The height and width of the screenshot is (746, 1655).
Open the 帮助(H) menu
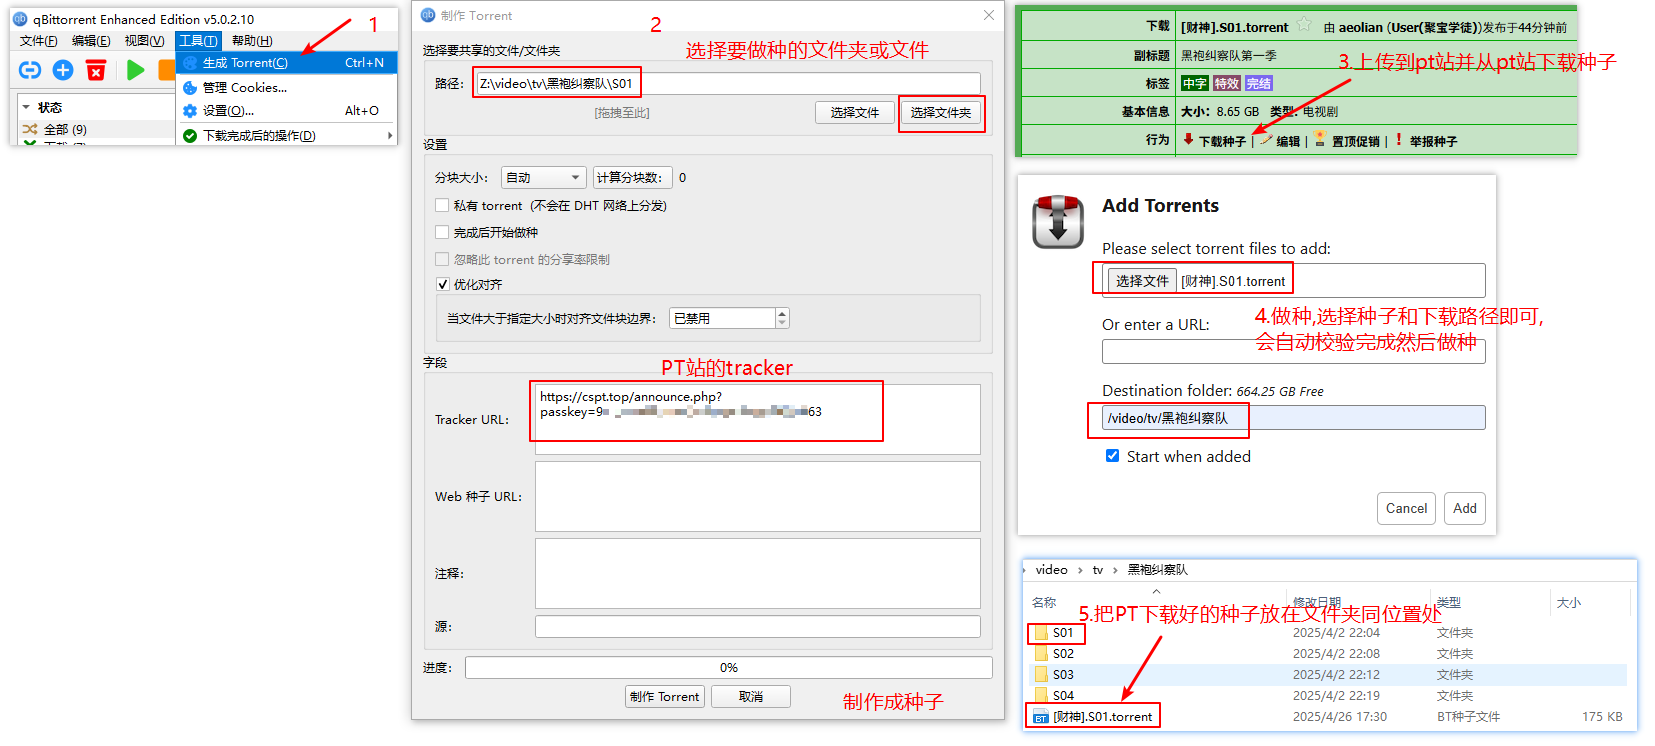click(252, 40)
